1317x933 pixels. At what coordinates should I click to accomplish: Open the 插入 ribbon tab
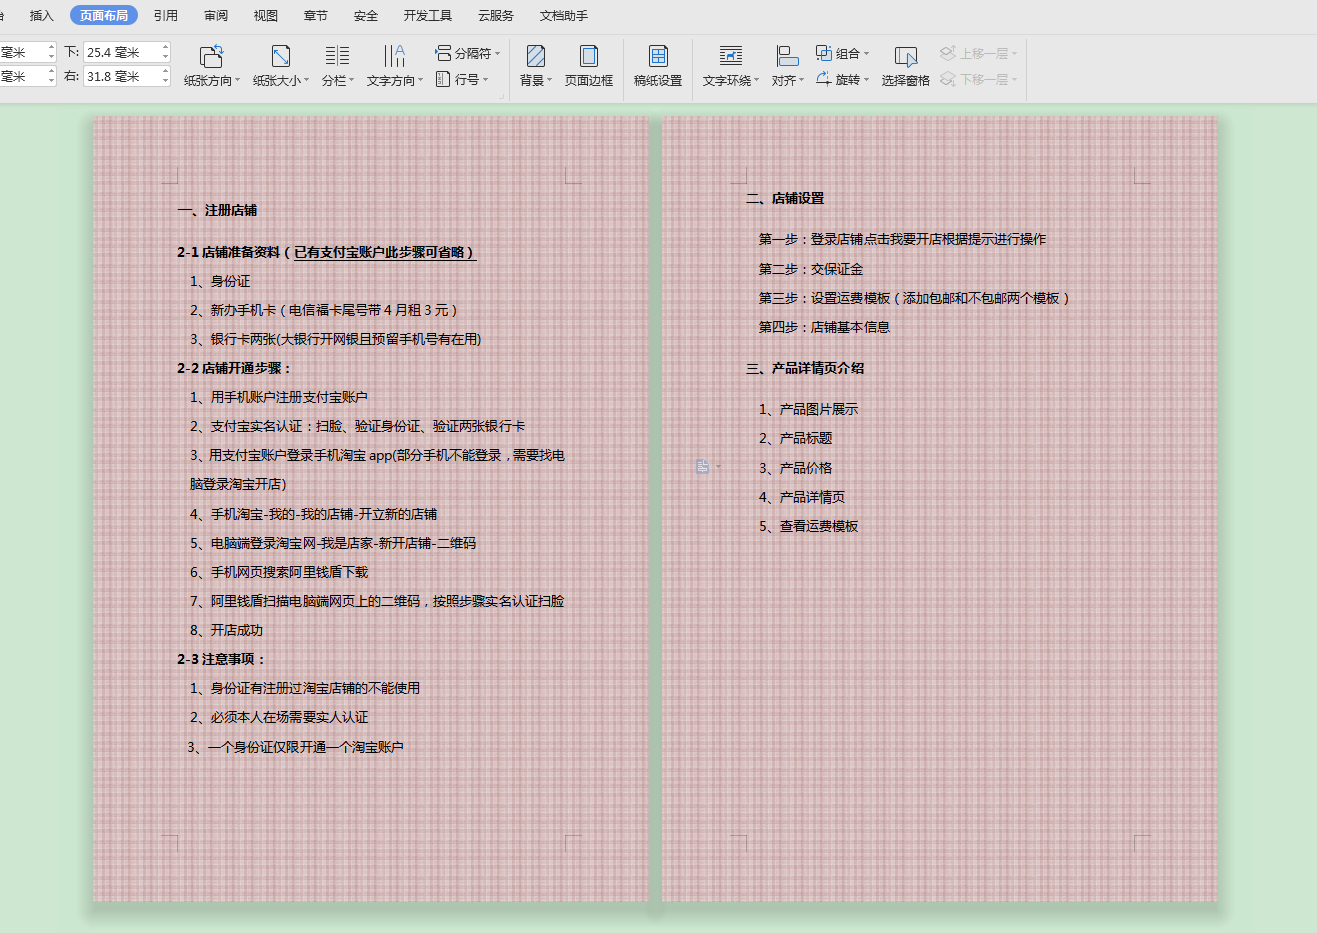(42, 15)
